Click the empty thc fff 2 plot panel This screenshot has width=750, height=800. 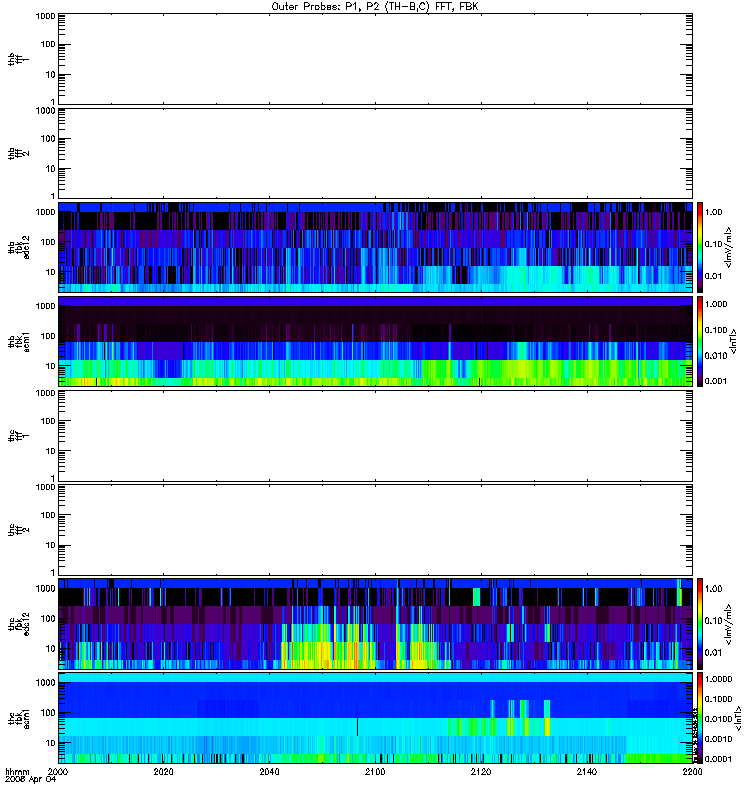[375, 530]
